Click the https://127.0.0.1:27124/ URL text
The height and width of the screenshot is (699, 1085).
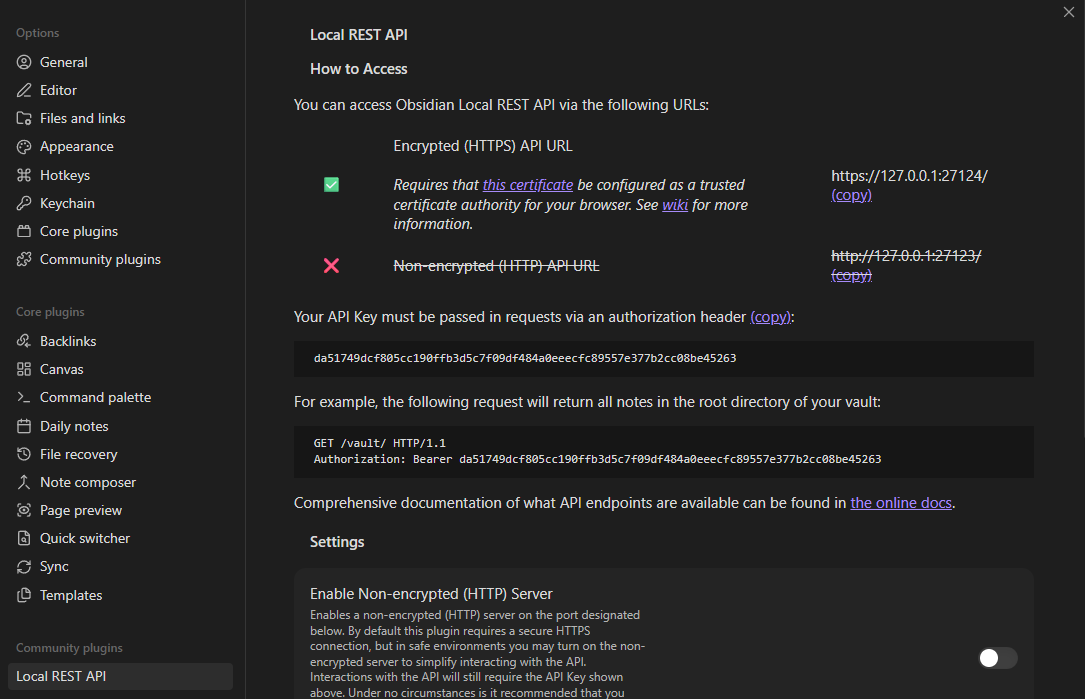(x=909, y=176)
